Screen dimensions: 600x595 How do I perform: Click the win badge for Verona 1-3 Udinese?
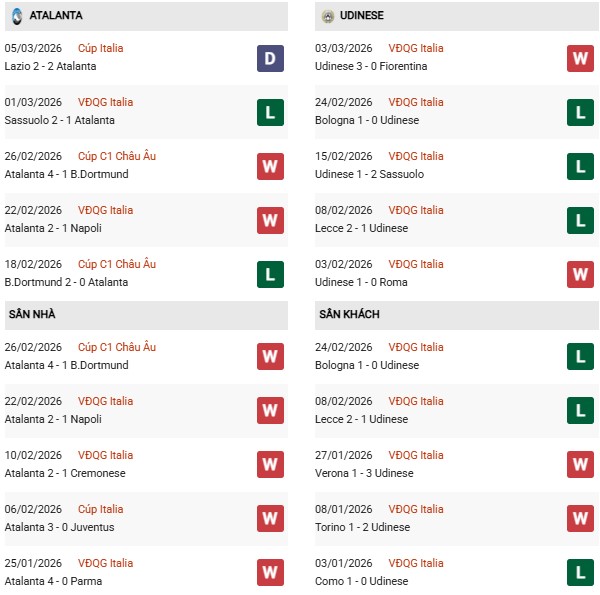[580, 465]
